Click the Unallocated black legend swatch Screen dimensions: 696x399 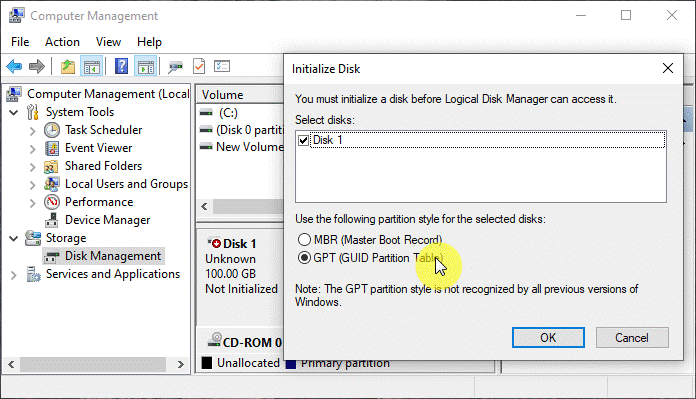click(x=207, y=363)
